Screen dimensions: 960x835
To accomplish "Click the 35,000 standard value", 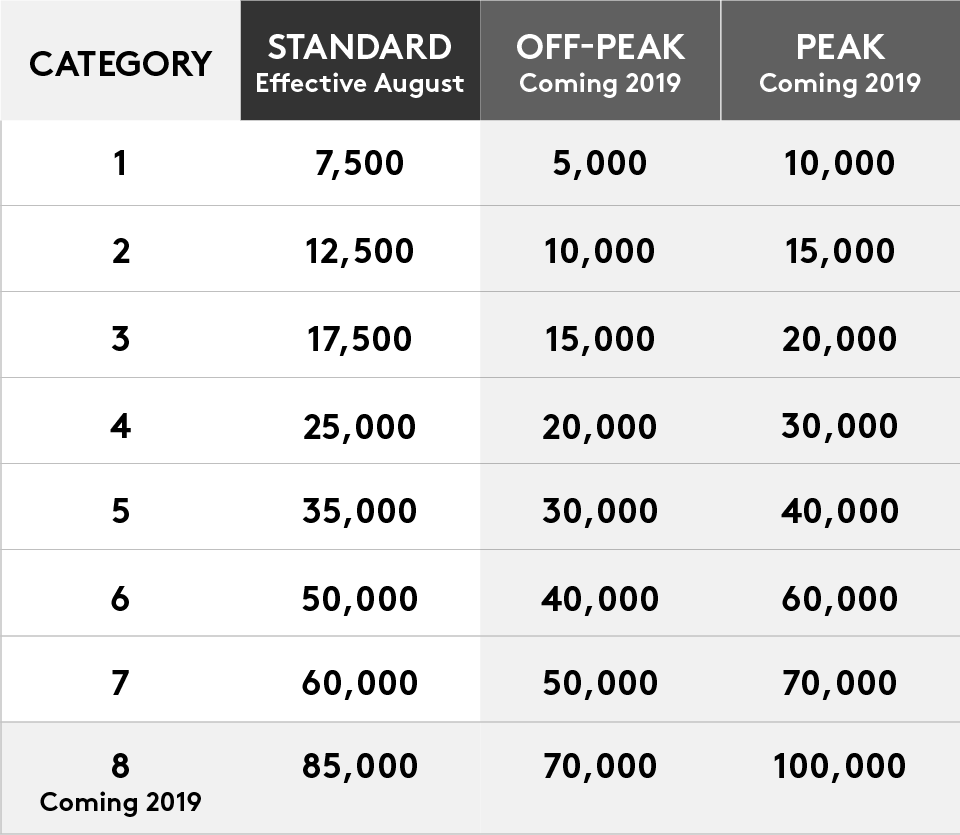I will point(359,511).
